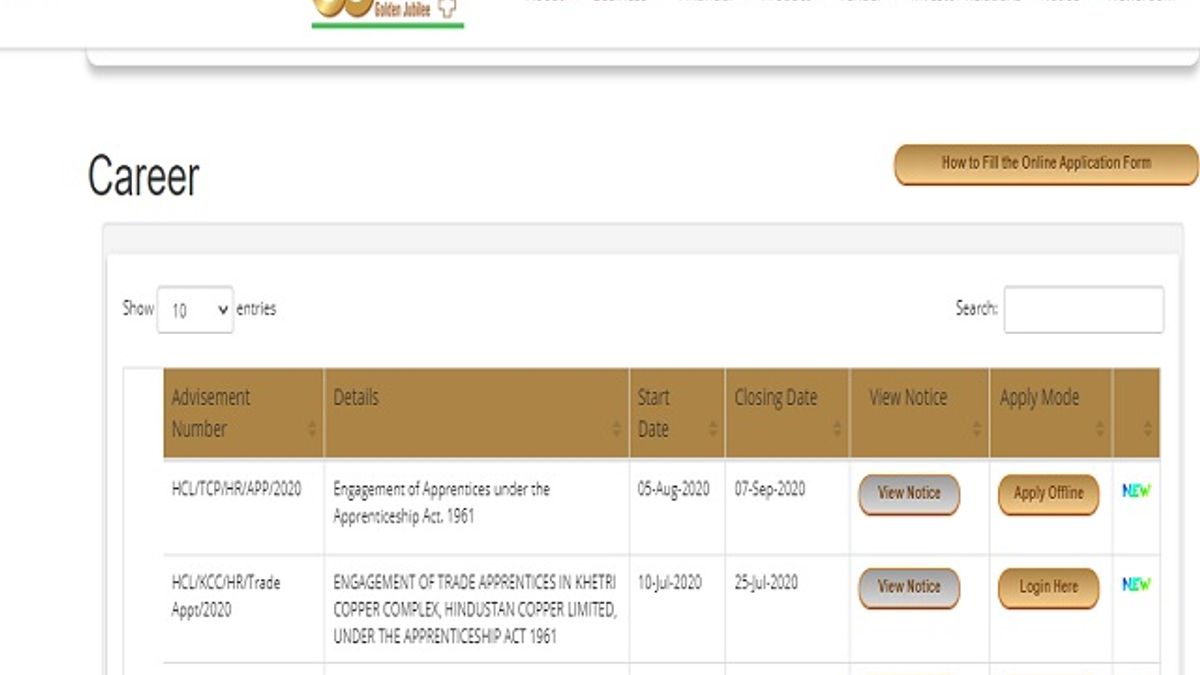Sort by Details column arrows

[x=617, y=429]
